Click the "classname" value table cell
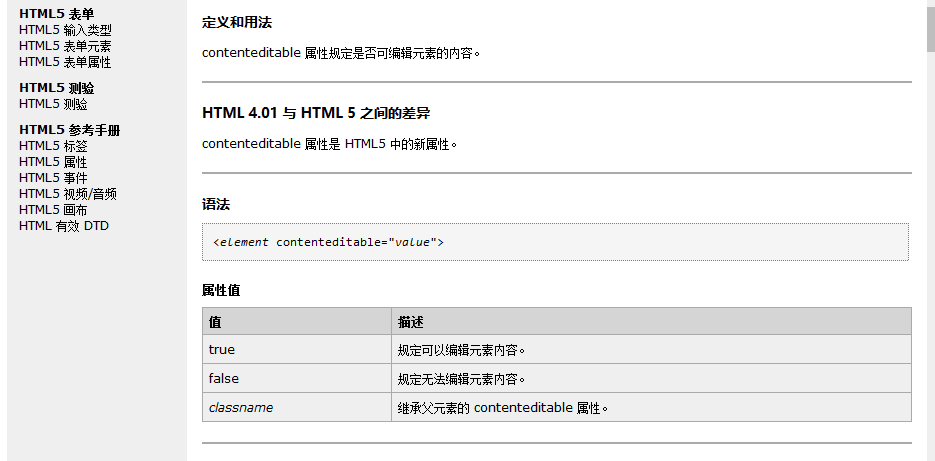 tap(296, 408)
